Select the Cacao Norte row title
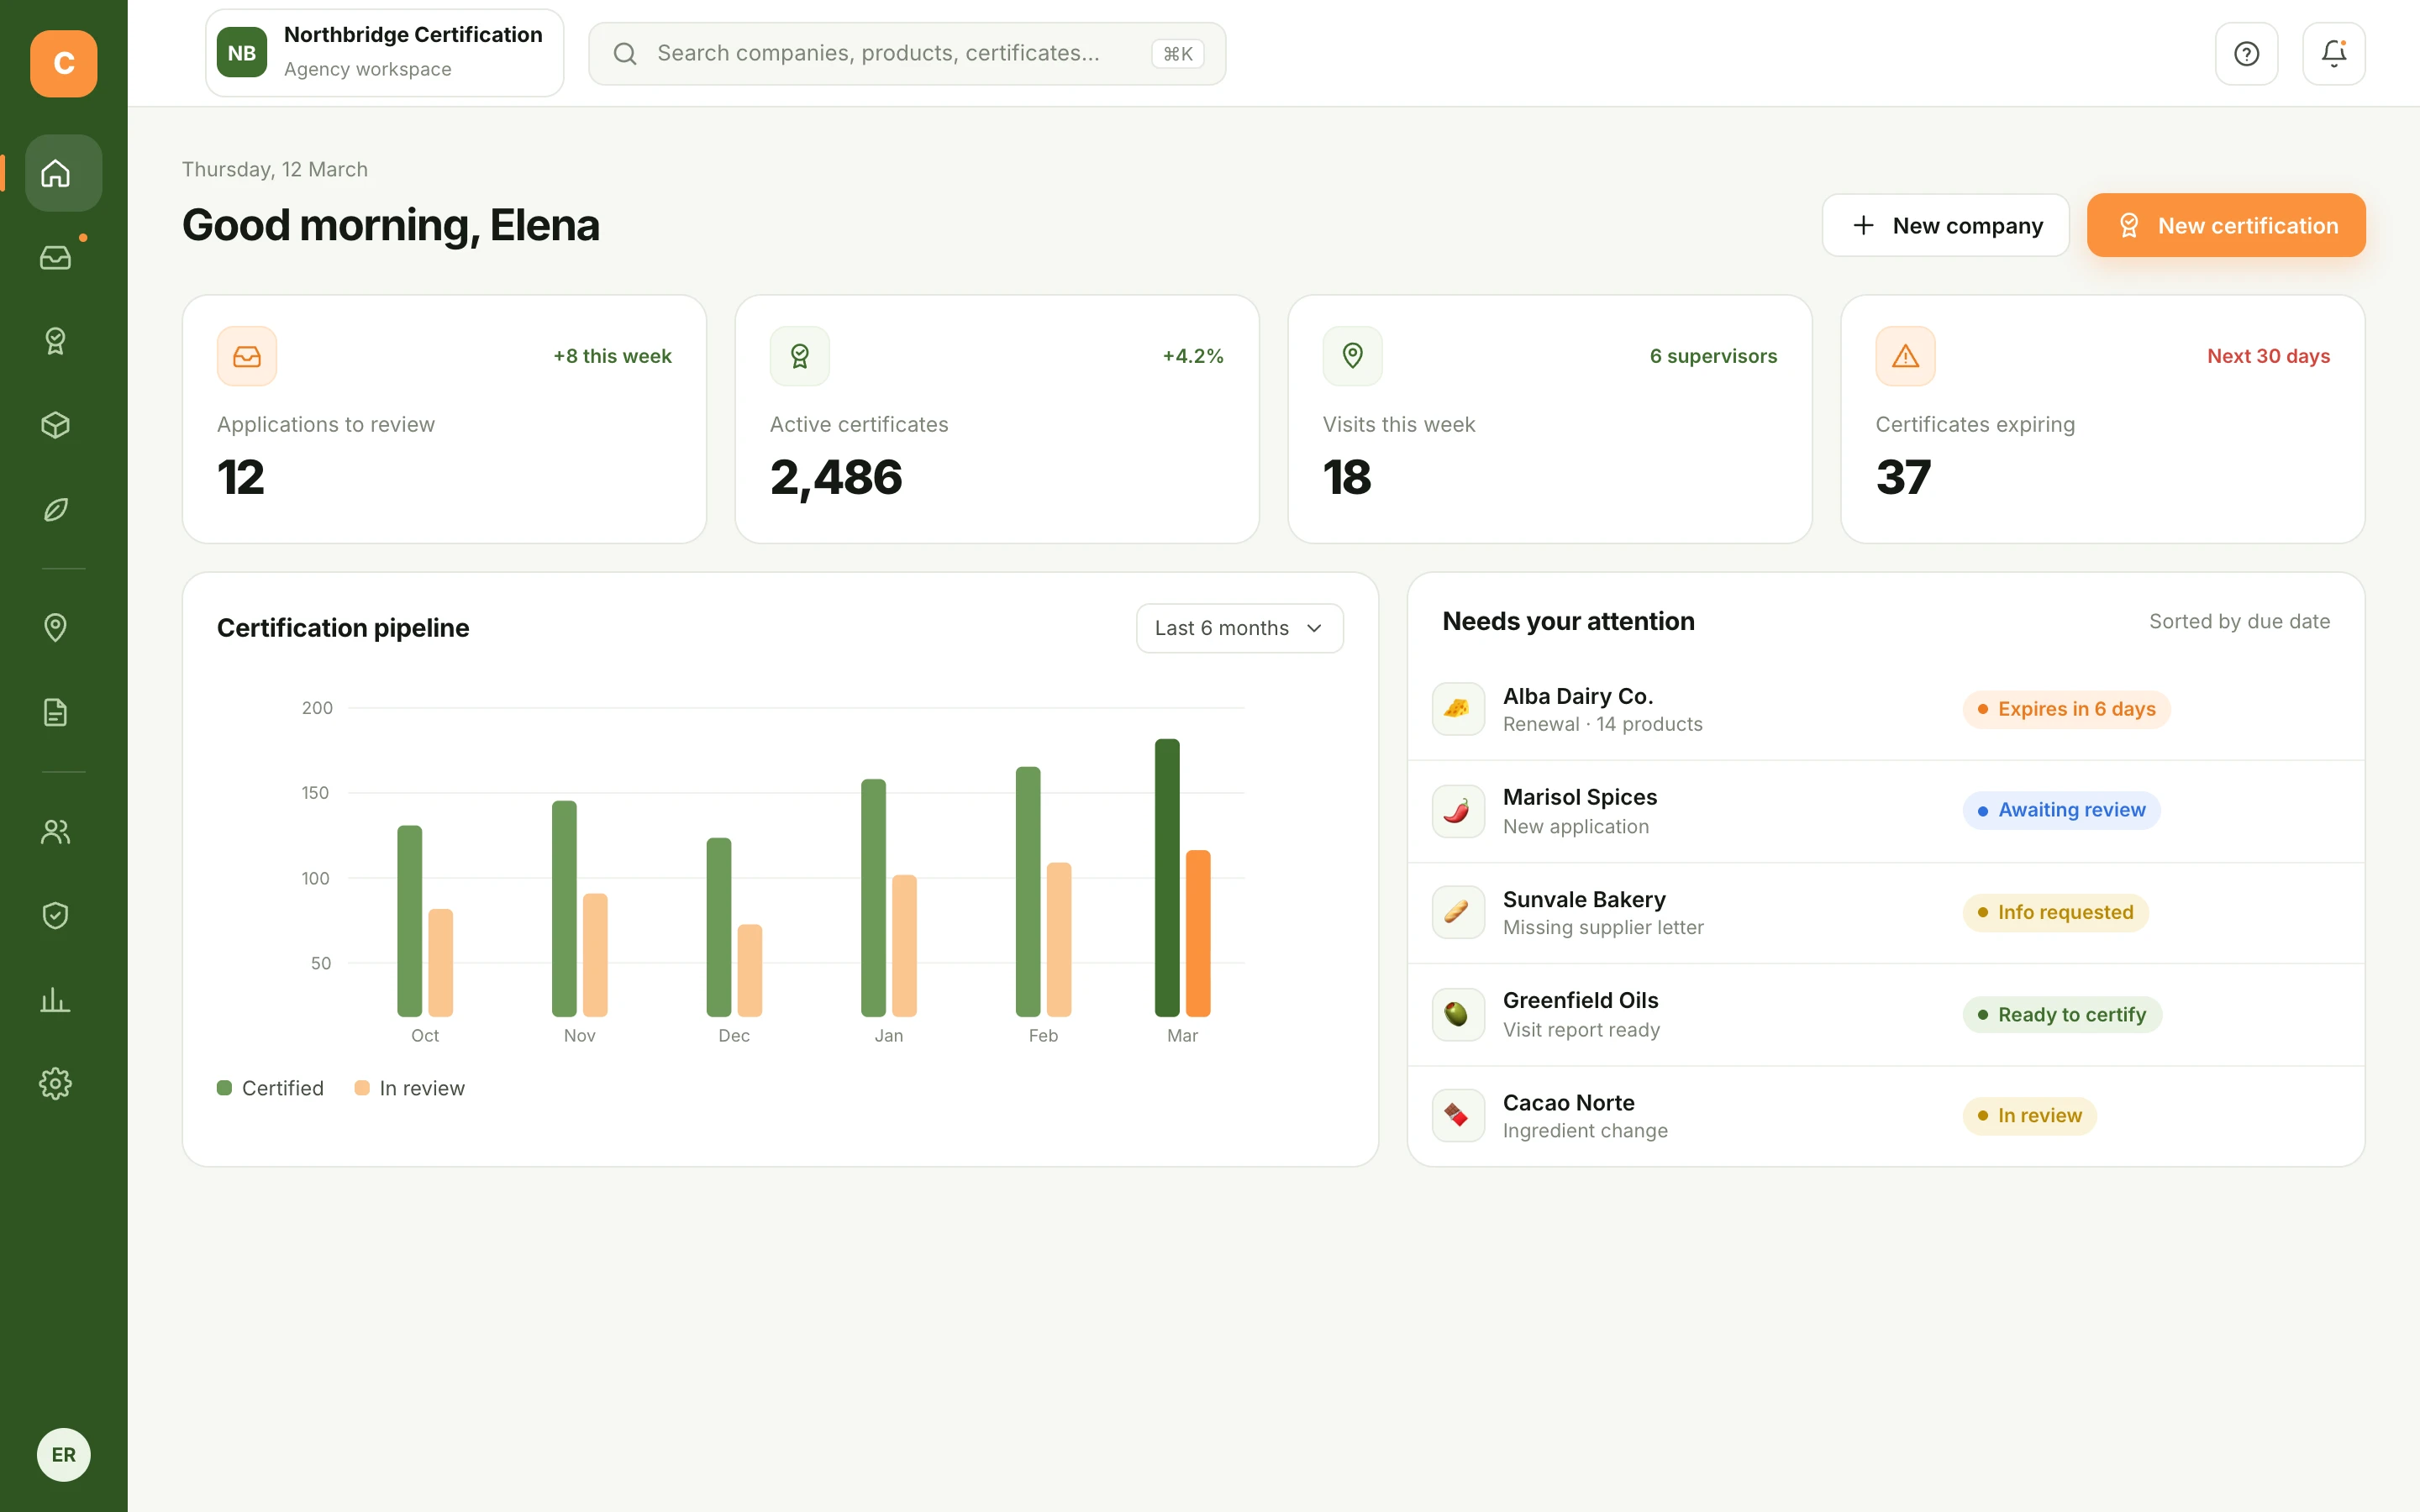 coord(1568,1102)
